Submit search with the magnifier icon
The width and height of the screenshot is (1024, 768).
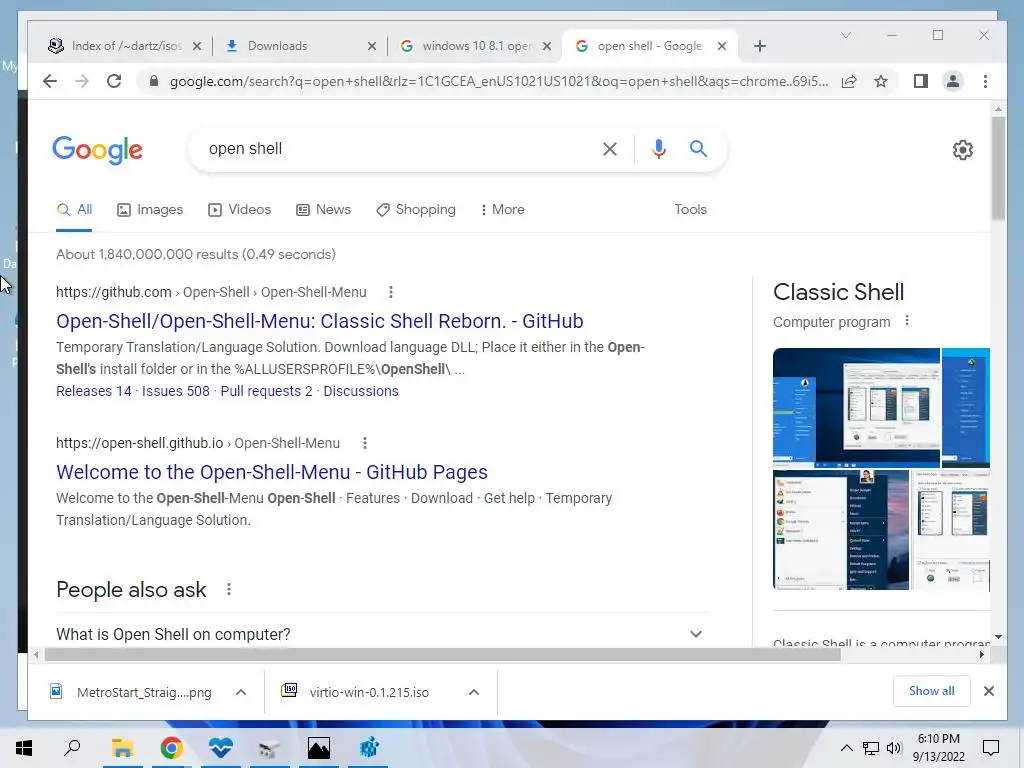coord(698,149)
